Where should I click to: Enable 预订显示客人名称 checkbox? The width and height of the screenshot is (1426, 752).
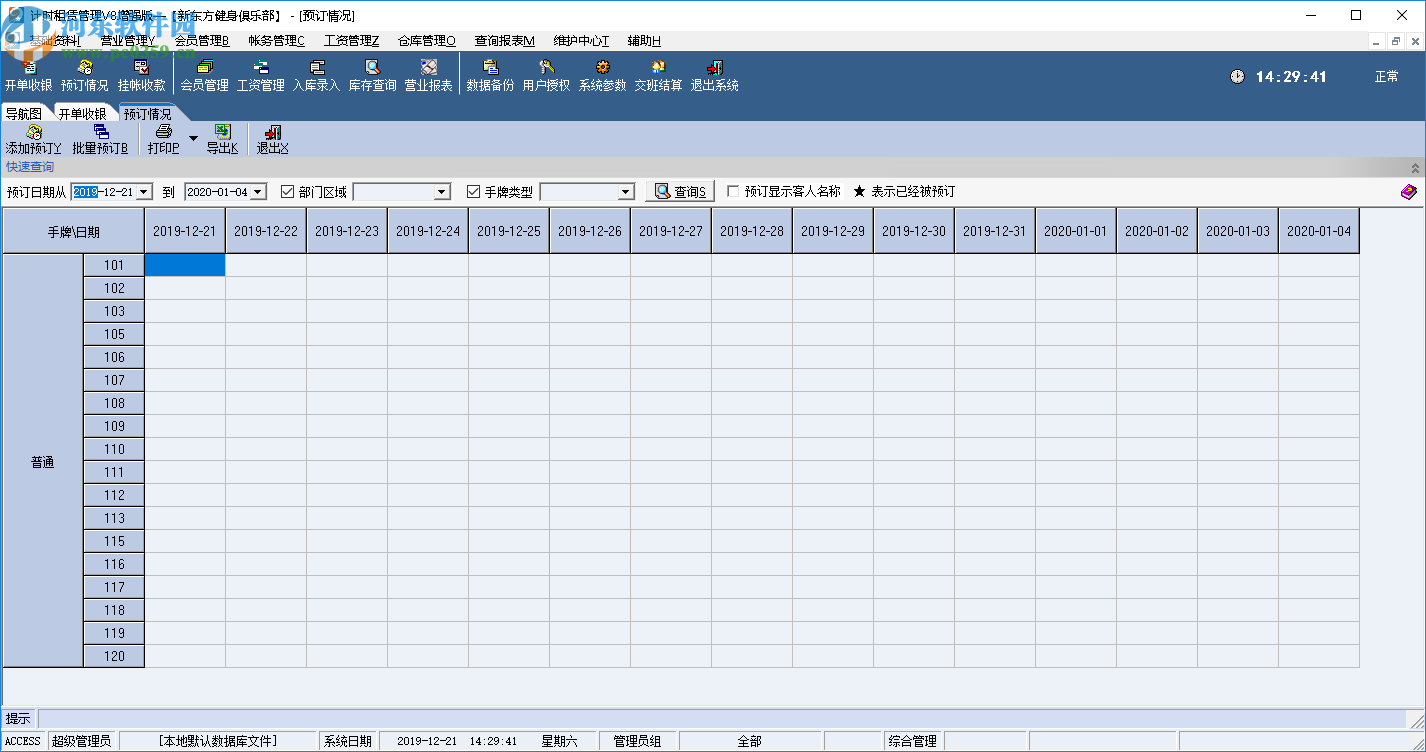pos(734,192)
